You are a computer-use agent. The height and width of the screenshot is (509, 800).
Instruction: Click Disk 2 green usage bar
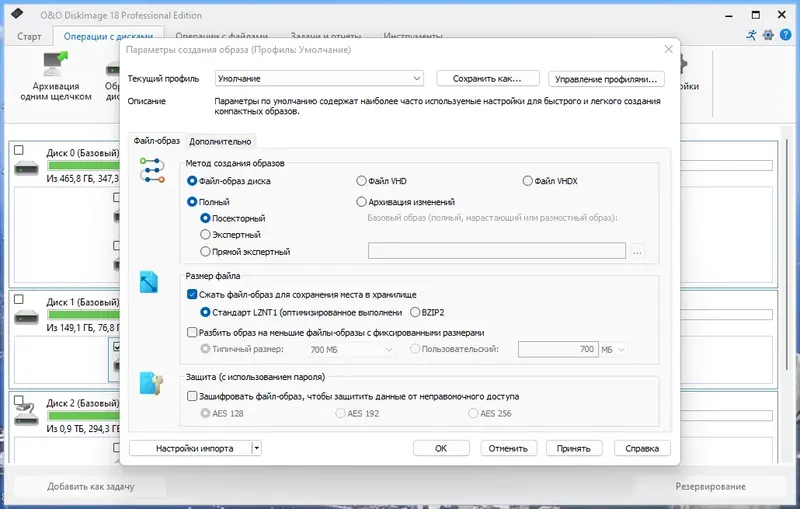pos(83,416)
